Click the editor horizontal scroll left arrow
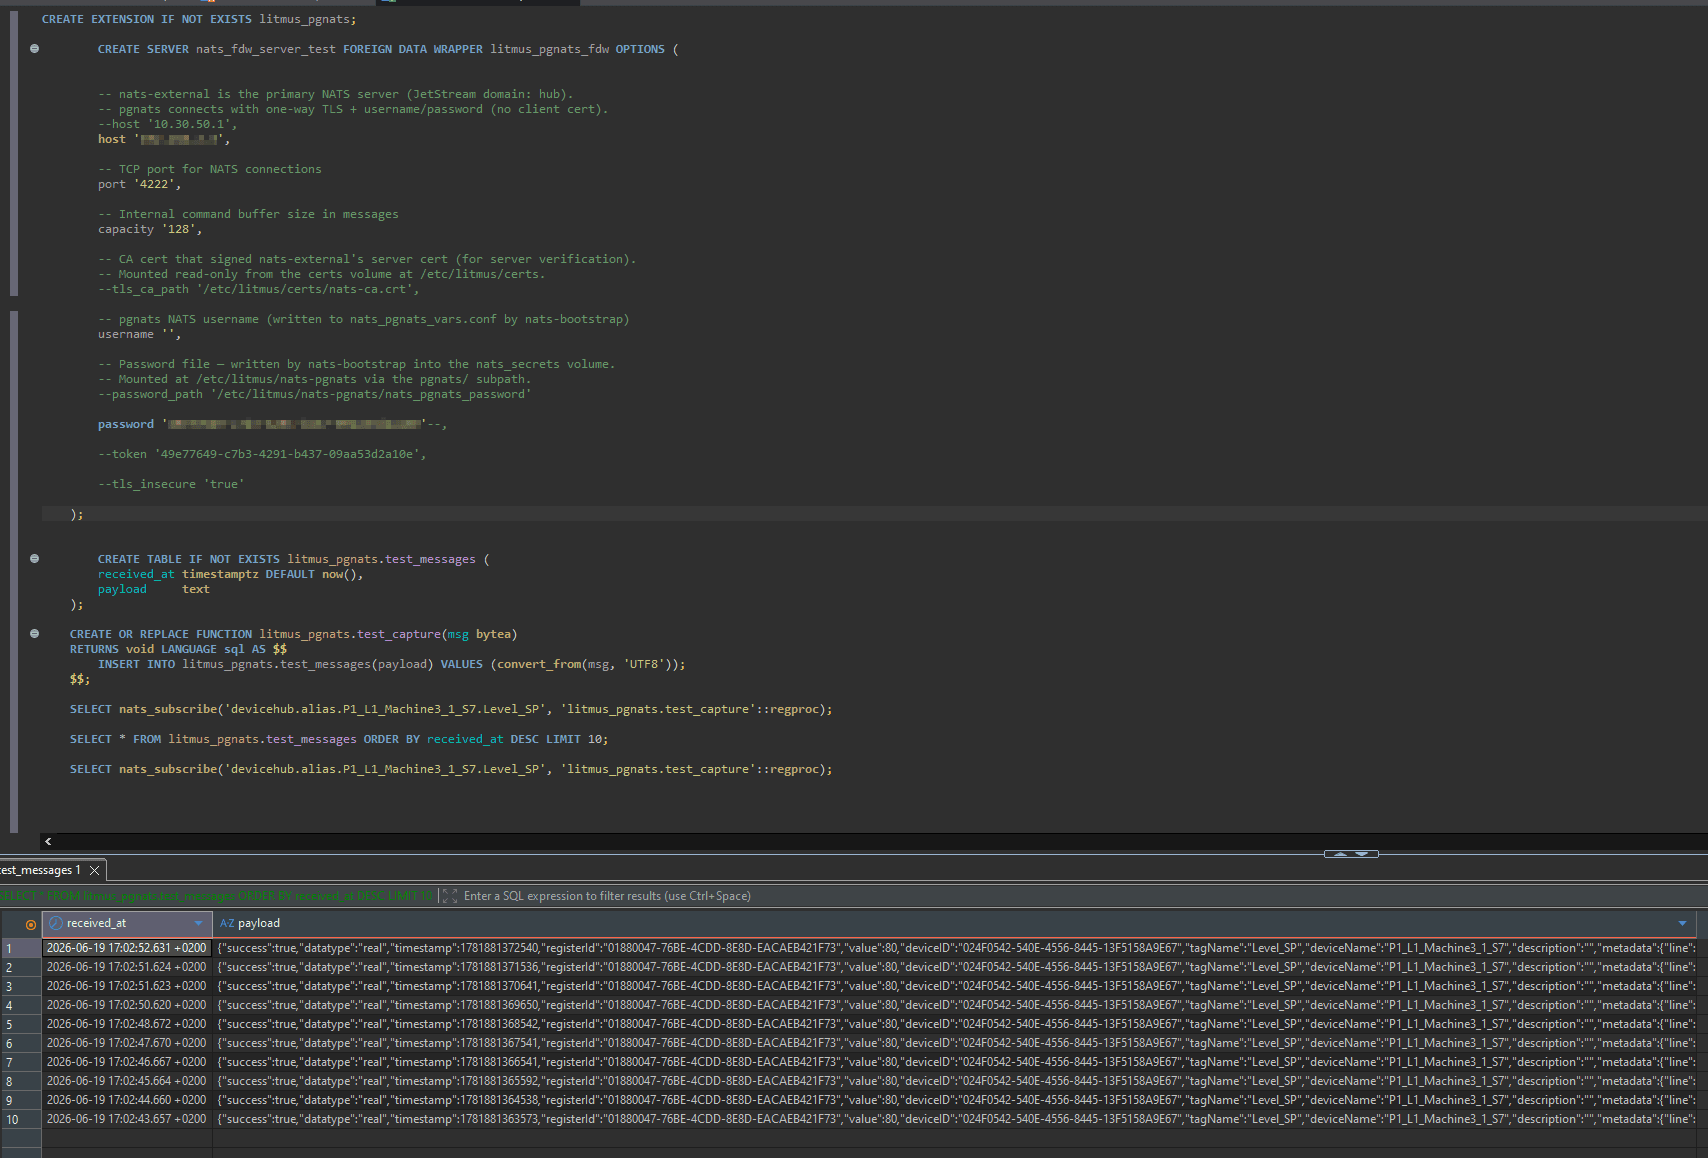The image size is (1708, 1158). 48,842
